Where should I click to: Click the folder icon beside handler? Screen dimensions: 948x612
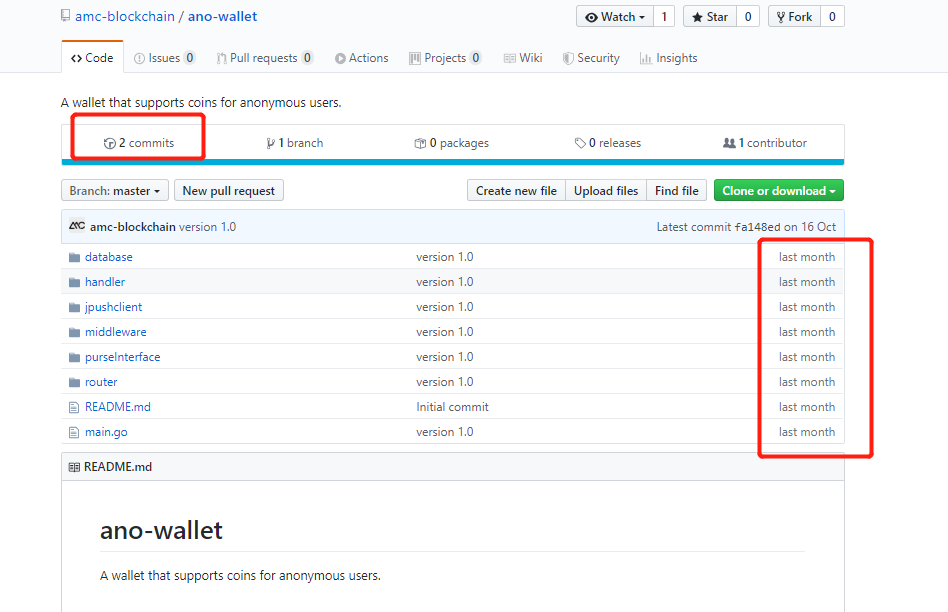click(74, 282)
